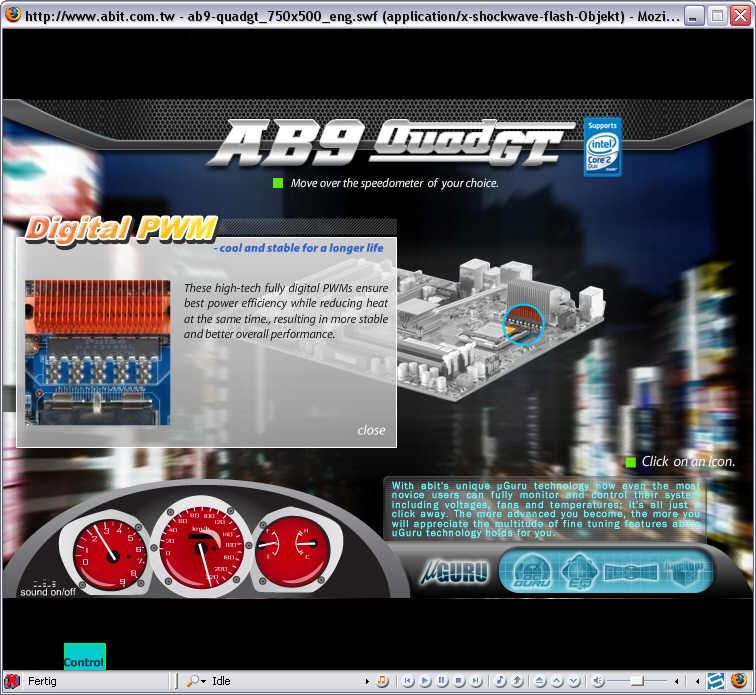This screenshot has width=756, height=695.
Task: Click the volume slider handle
Action: click(x=637, y=681)
